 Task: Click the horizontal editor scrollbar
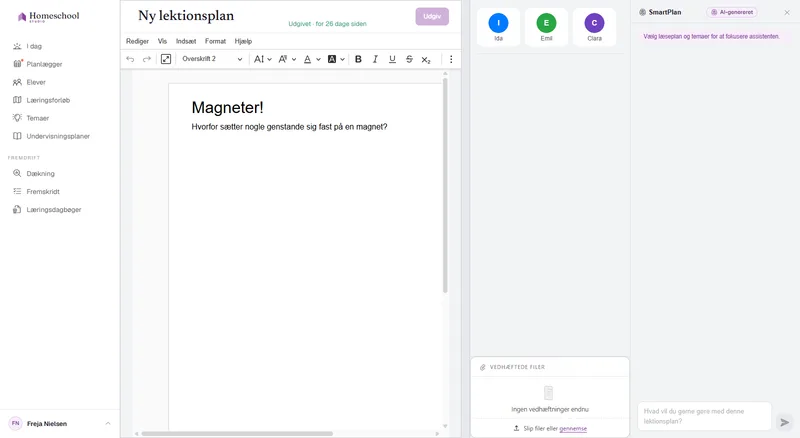237,434
